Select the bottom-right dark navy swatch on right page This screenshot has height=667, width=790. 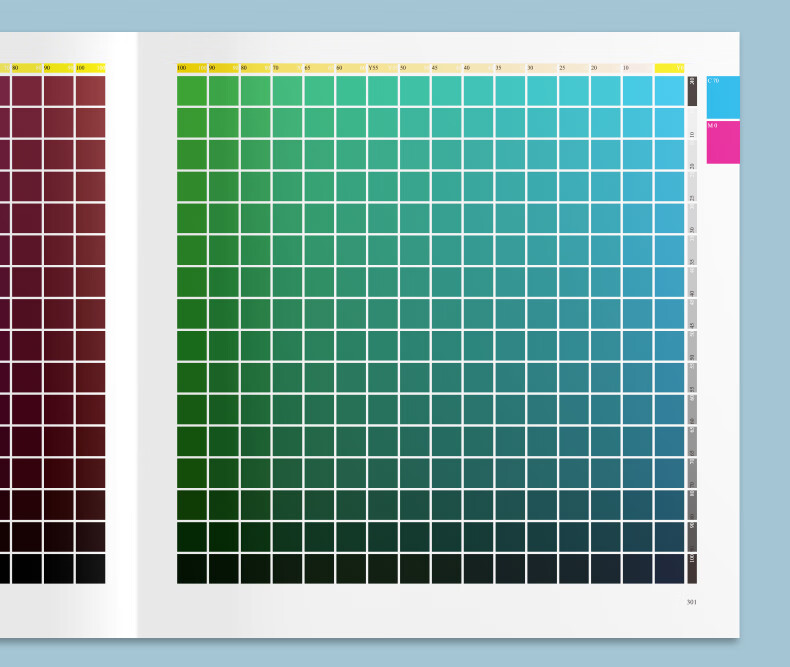click(669, 568)
